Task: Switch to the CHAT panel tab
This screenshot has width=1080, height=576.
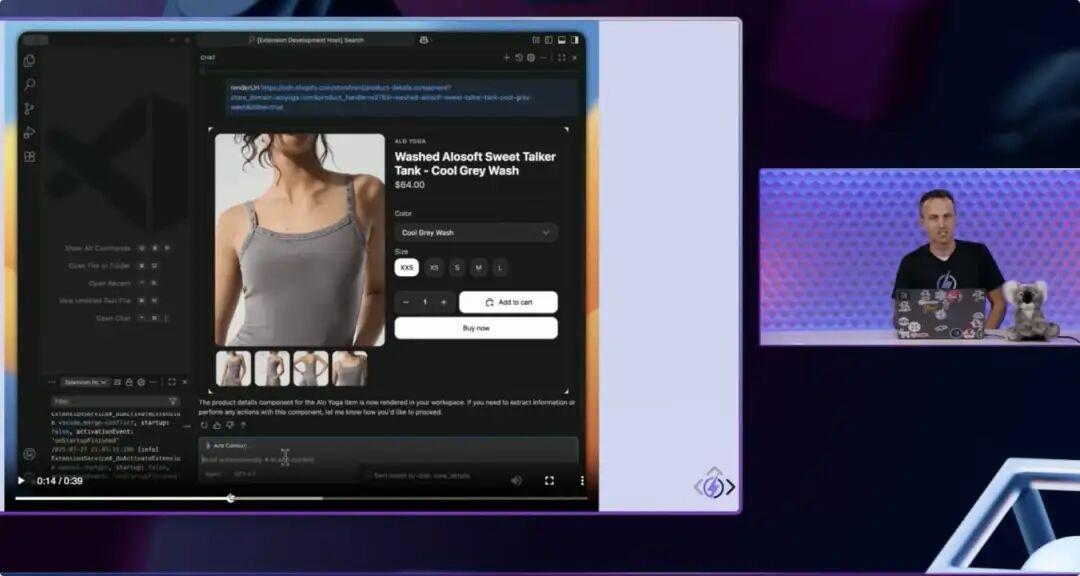Action: pyautogui.click(x=208, y=58)
